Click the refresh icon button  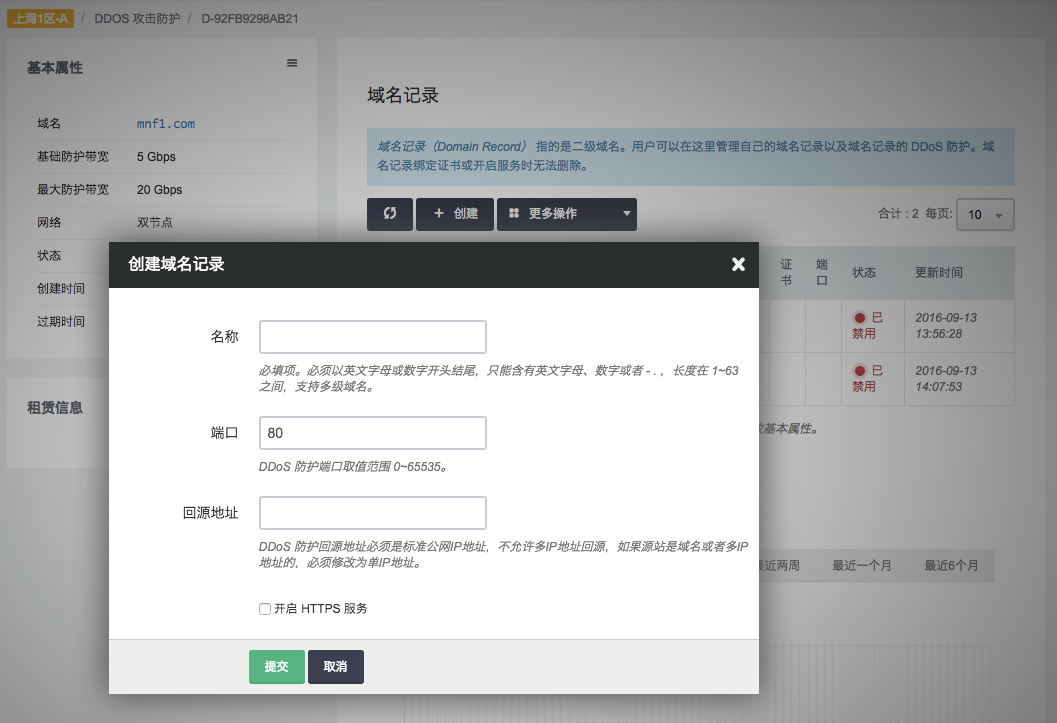(389, 214)
